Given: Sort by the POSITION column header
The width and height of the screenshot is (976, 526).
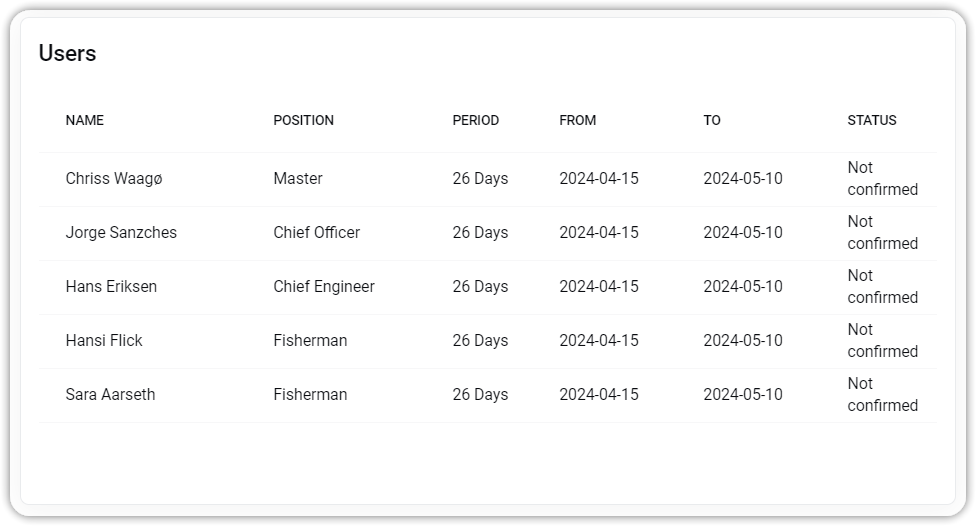Looking at the screenshot, I should [x=303, y=120].
